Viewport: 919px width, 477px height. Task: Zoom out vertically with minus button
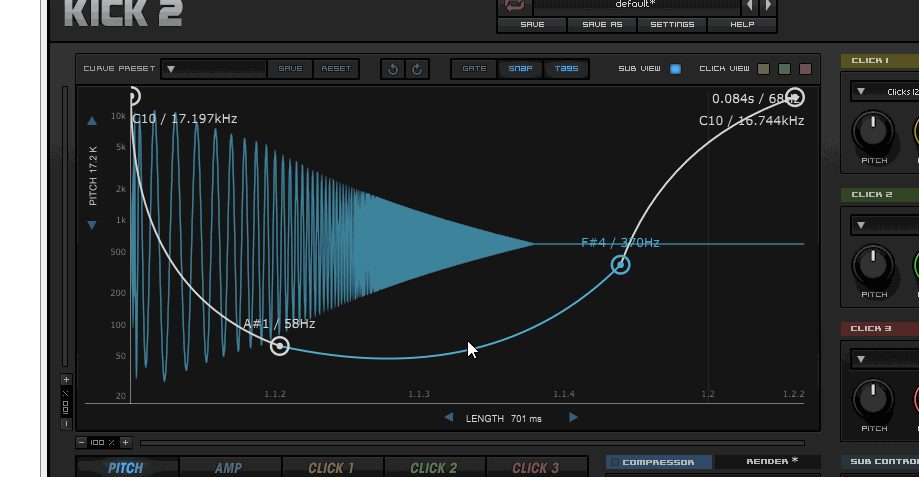pyautogui.click(x=66, y=423)
